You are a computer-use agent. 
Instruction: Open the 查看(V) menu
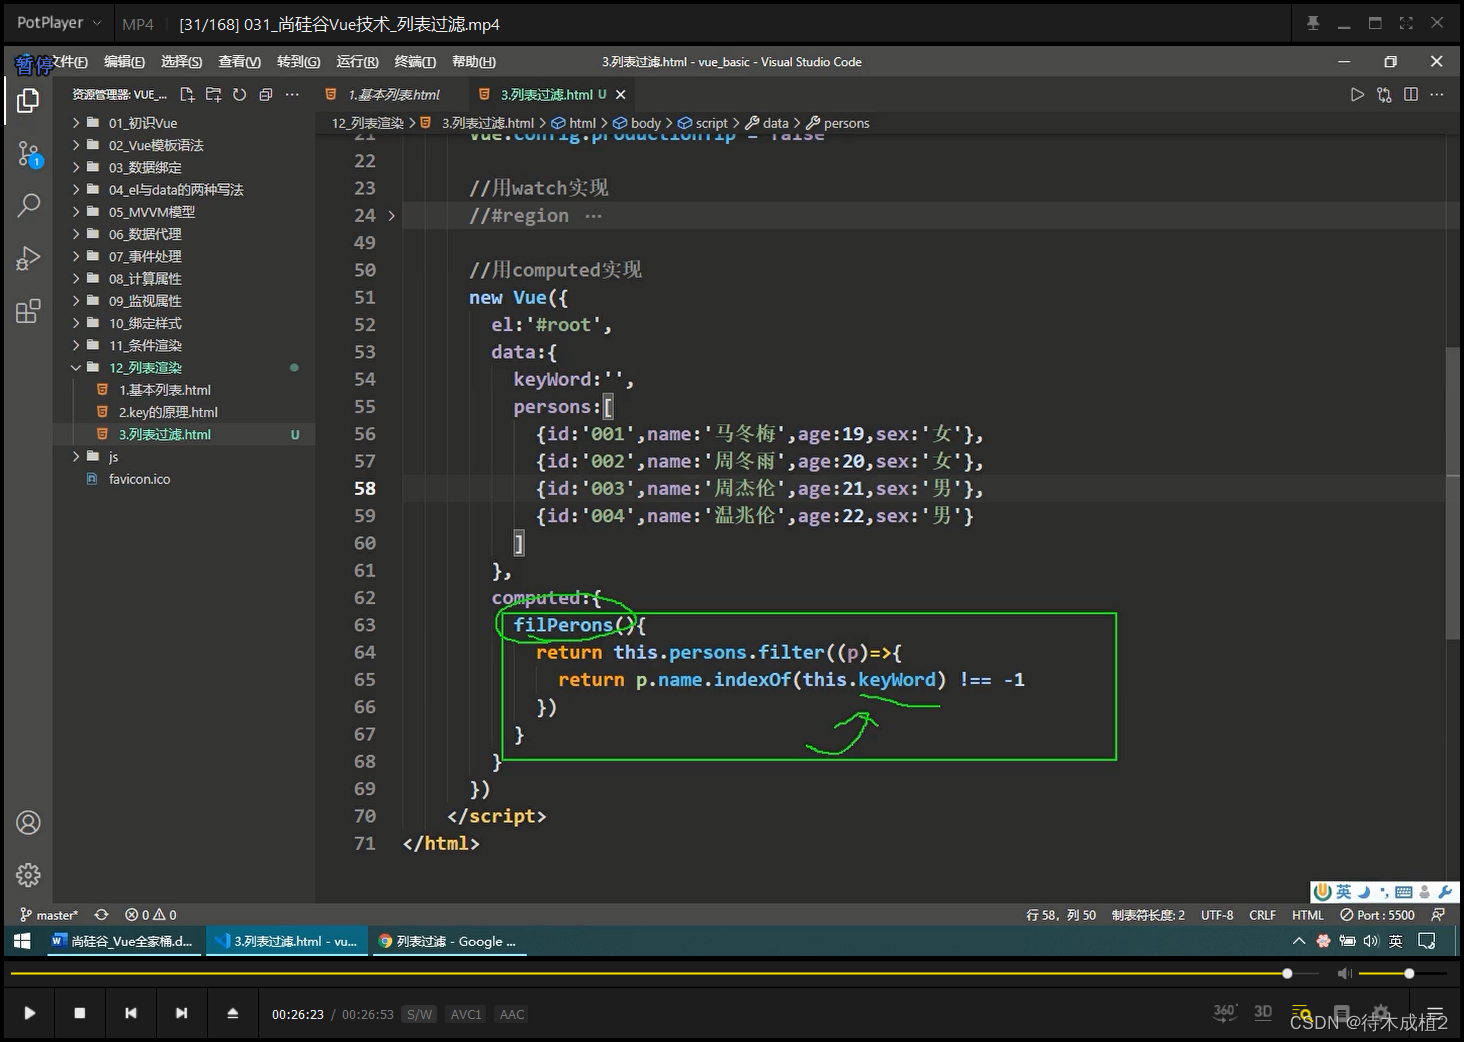[x=240, y=62]
